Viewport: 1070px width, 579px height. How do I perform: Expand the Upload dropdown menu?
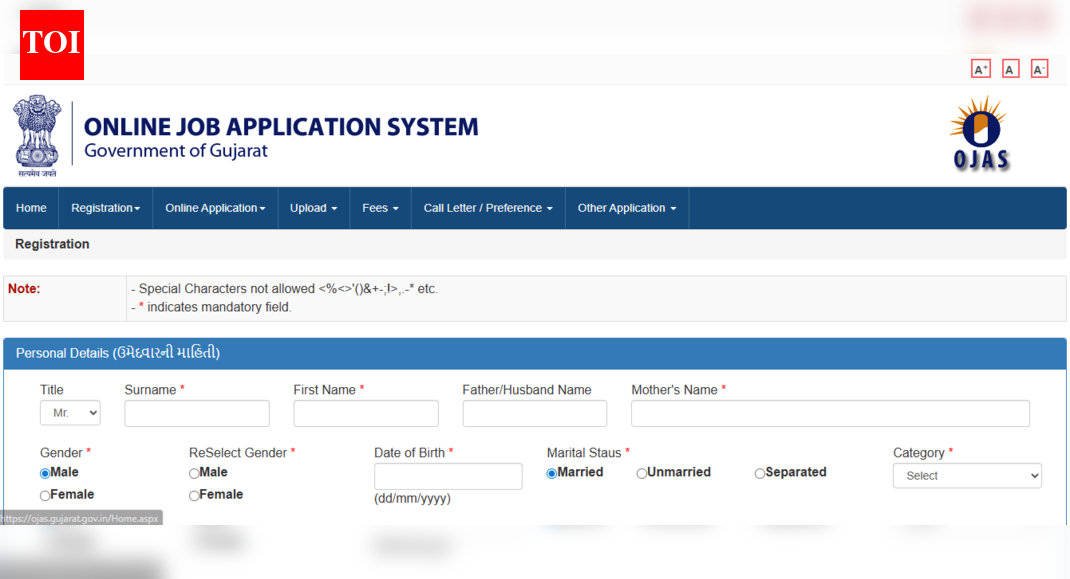(x=313, y=208)
